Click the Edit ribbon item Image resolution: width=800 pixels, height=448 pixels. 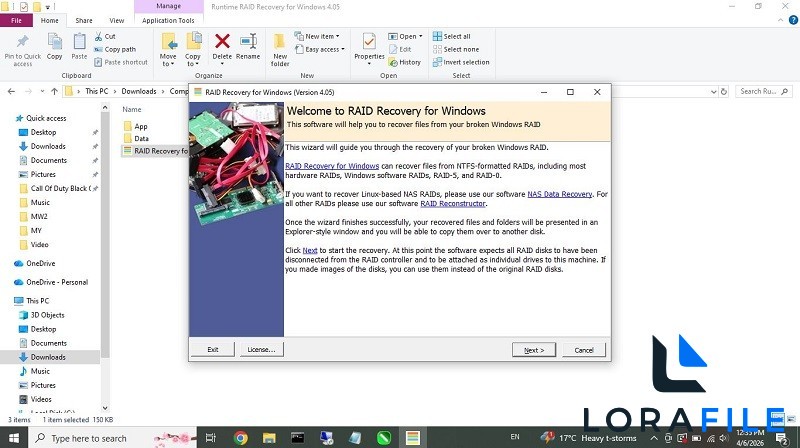click(x=400, y=49)
